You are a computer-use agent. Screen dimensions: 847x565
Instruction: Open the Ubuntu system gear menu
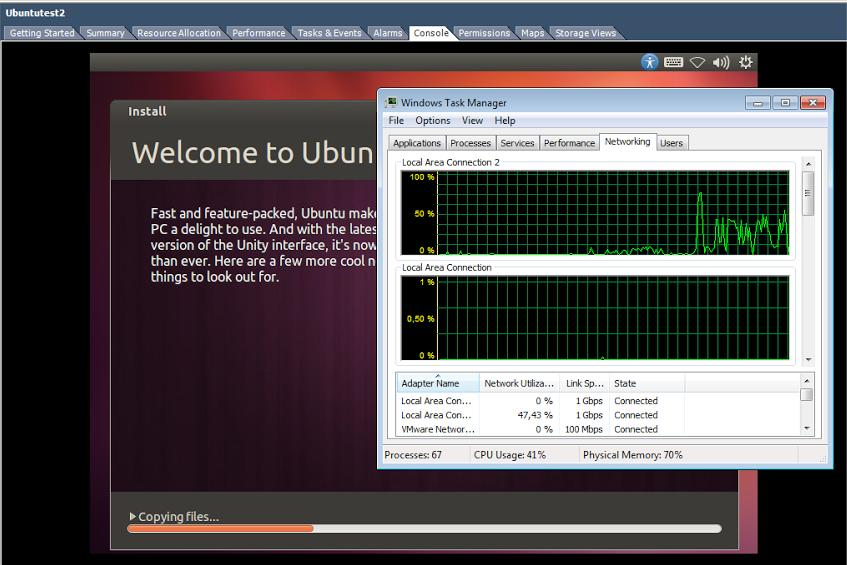[745, 62]
